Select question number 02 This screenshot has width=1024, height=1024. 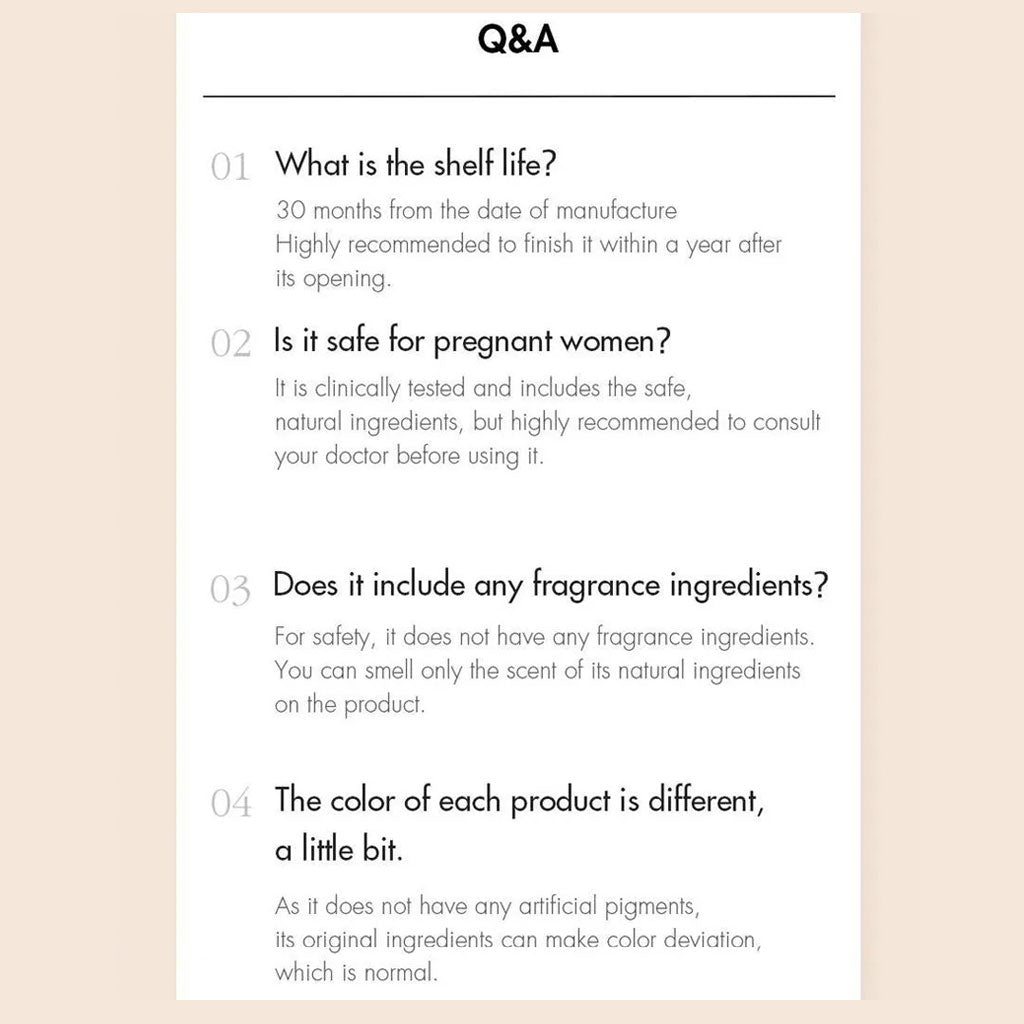tap(231, 344)
